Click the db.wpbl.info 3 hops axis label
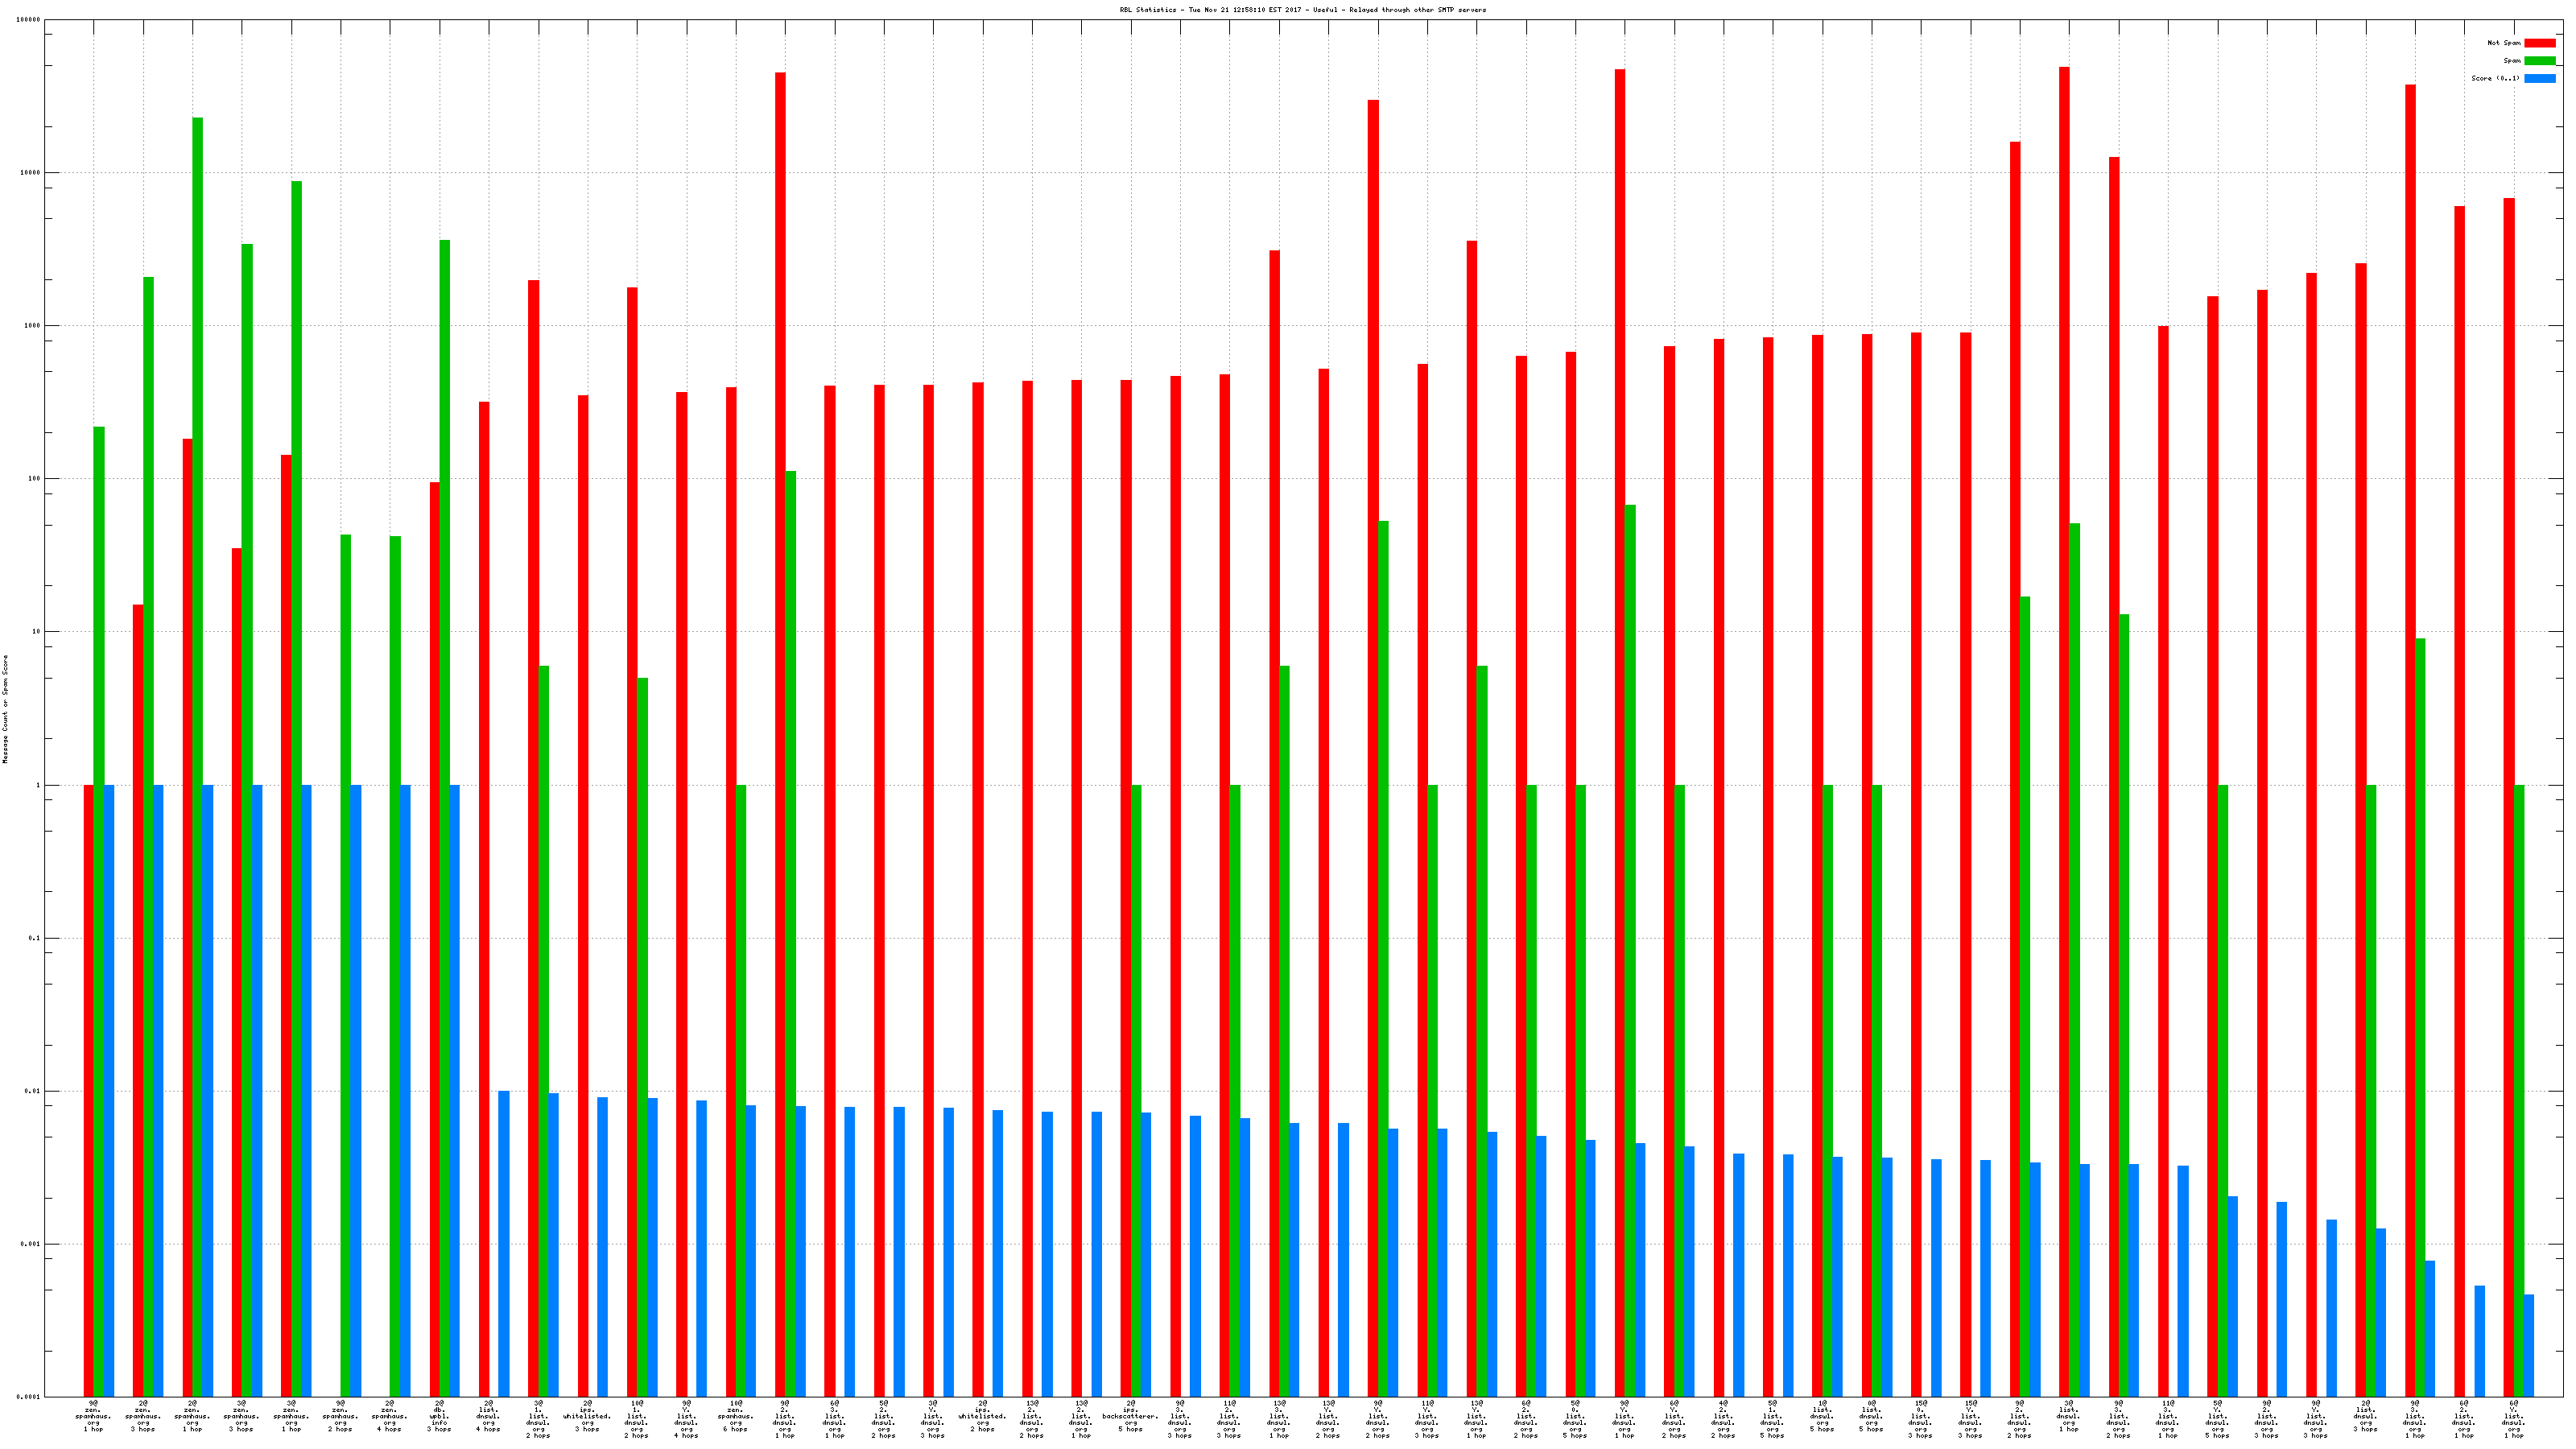Viewport: 2576px width, 1449px height. [x=439, y=1416]
